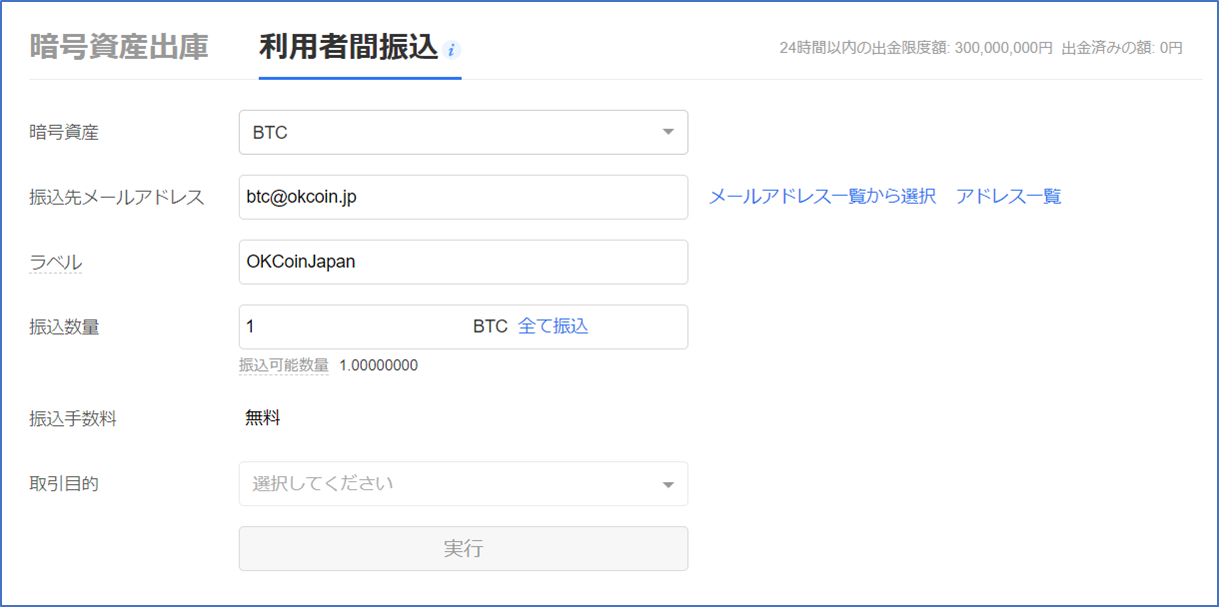Select the 利用者間振込 tab

(x=349, y=47)
